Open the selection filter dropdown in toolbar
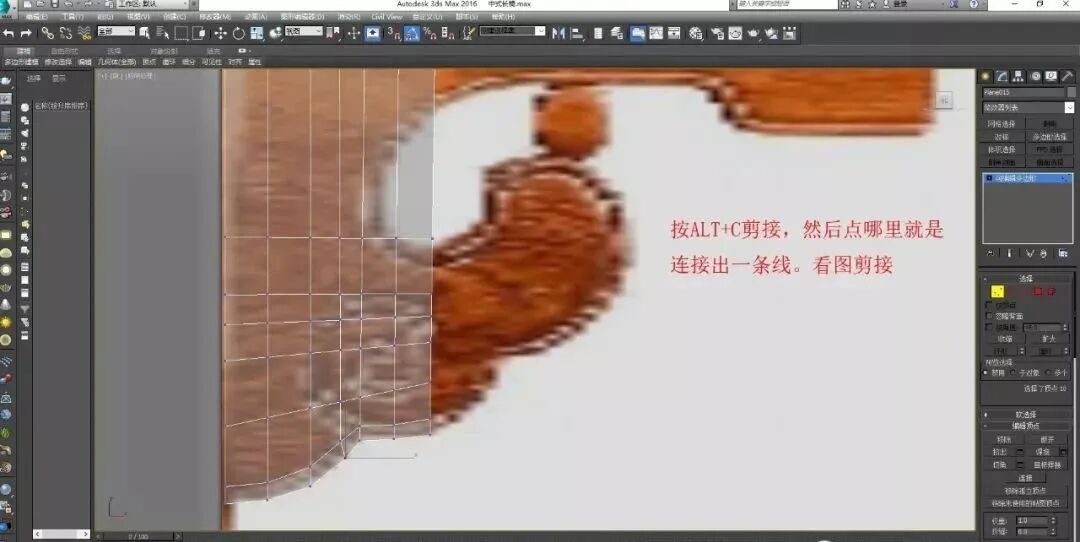The image size is (1080, 542). (116, 32)
